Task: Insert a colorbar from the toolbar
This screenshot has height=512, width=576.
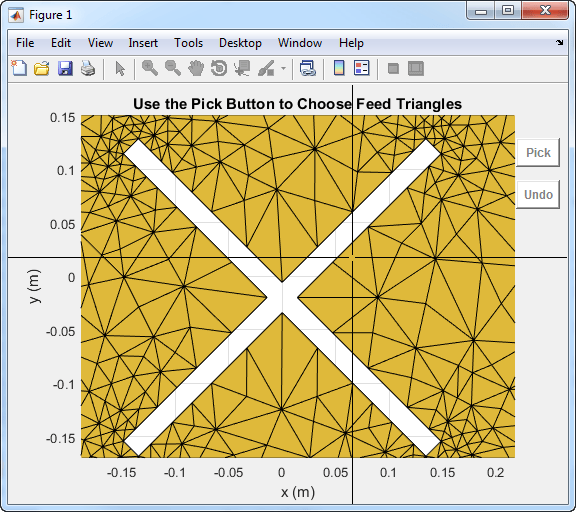Action: [x=339, y=68]
